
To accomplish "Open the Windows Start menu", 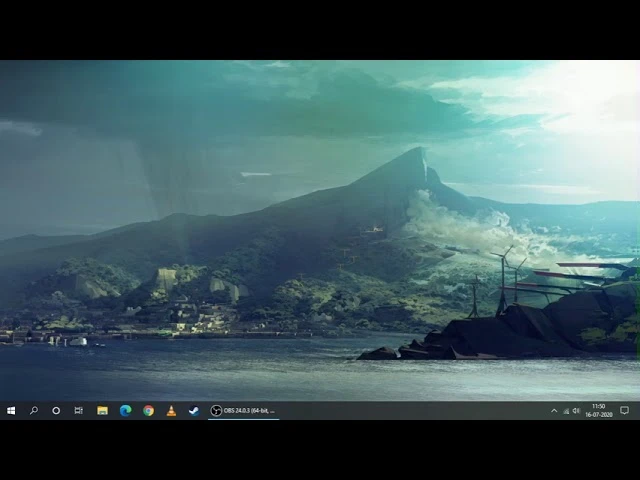I will click(x=11, y=411).
